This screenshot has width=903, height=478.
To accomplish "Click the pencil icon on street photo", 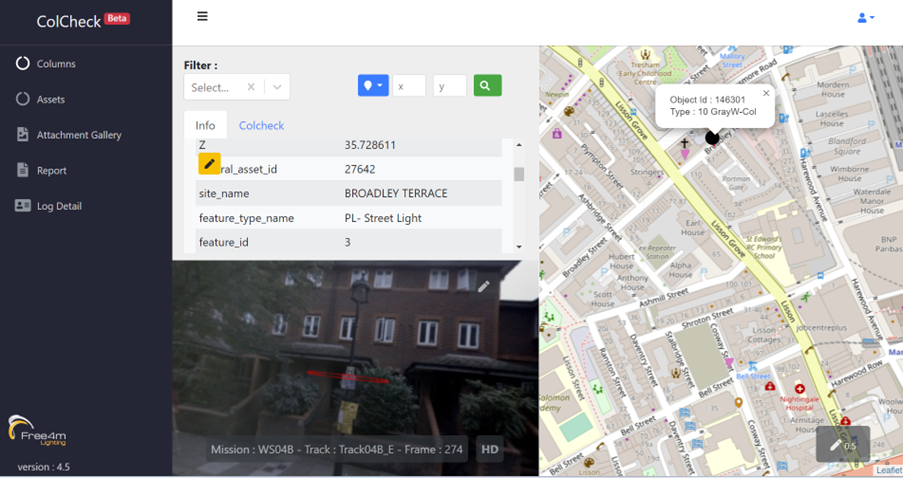I will tap(483, 287).
